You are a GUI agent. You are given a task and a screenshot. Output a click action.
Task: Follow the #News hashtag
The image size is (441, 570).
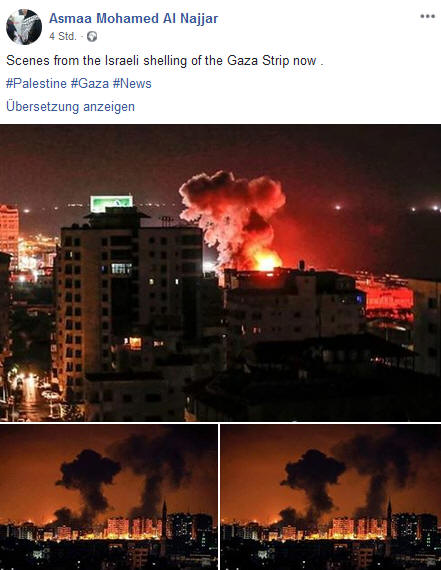[132, 84]
